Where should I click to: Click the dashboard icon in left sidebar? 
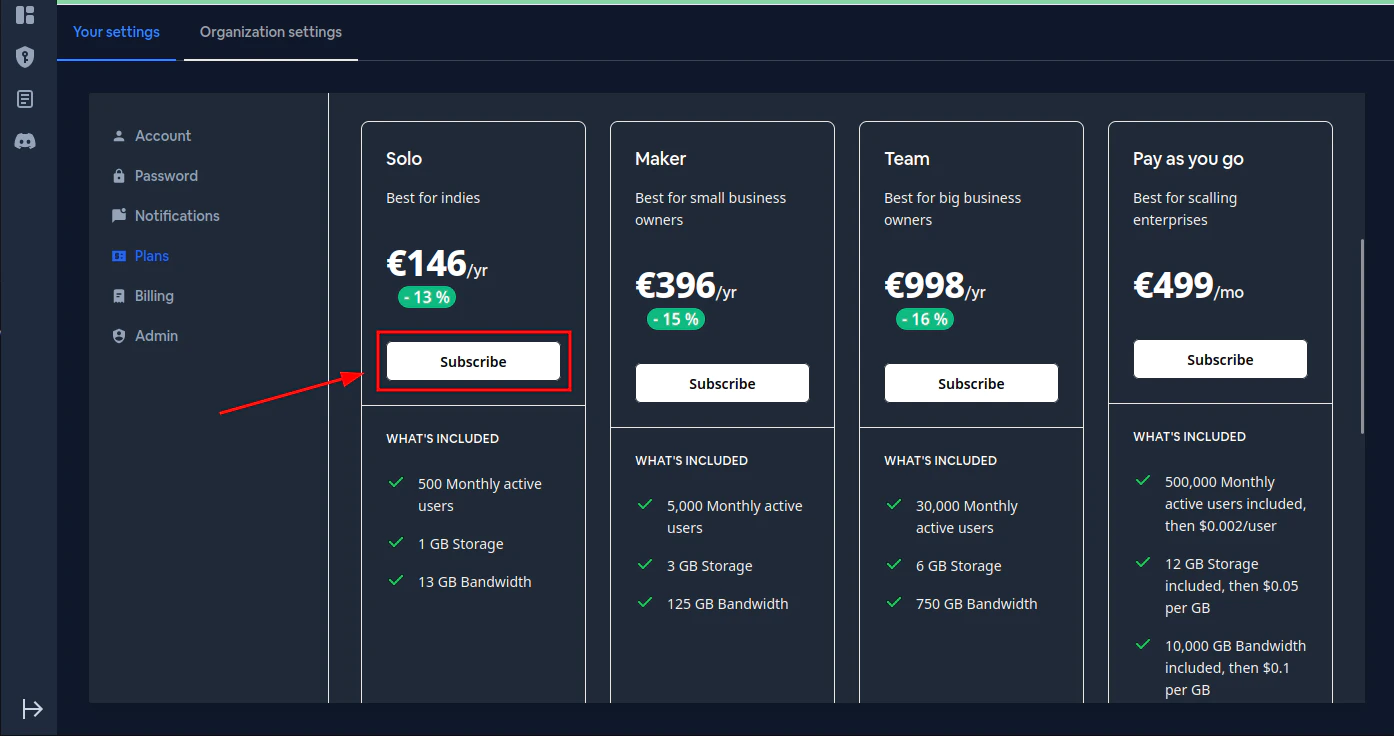(25, 15)
